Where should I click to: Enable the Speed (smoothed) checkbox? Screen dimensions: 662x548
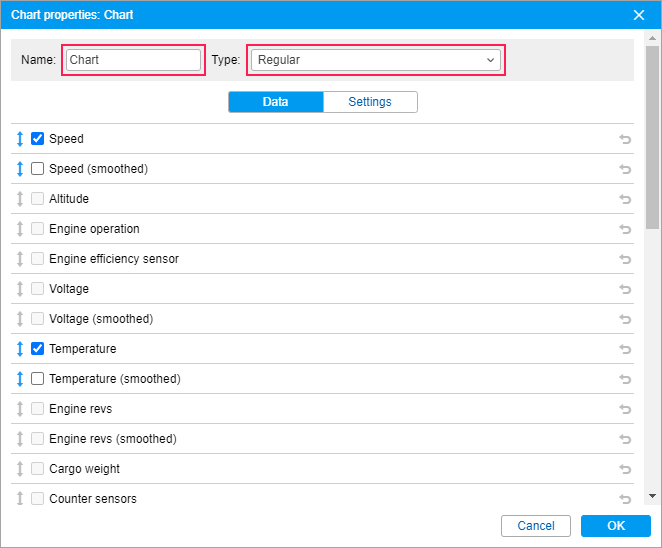(38, 168)
